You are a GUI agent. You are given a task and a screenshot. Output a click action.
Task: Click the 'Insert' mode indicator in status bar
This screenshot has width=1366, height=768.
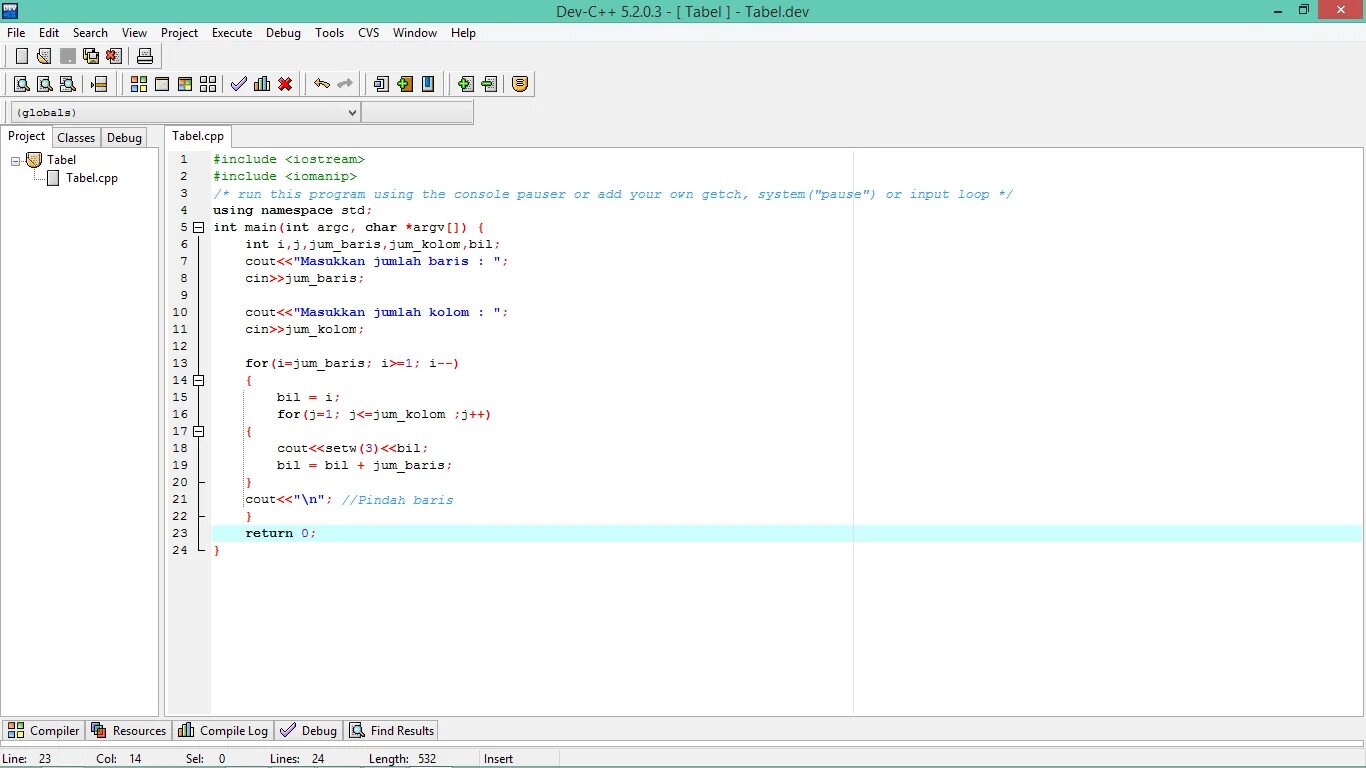click(498, 759)
